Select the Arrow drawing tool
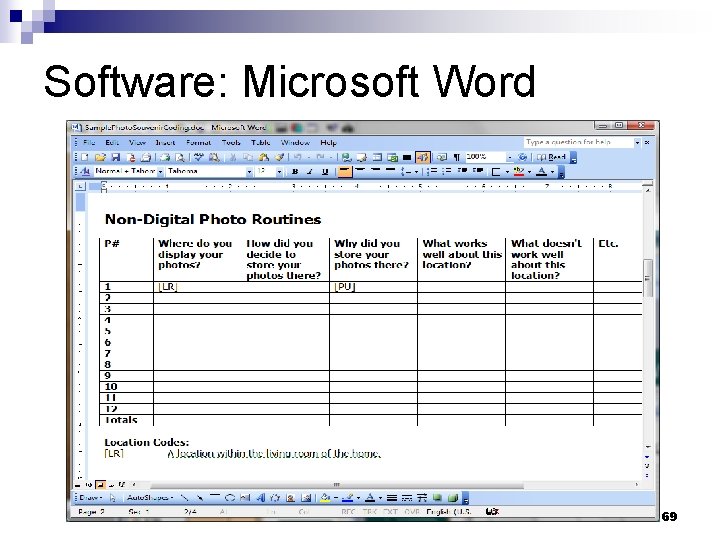 [x=200, y=498]
